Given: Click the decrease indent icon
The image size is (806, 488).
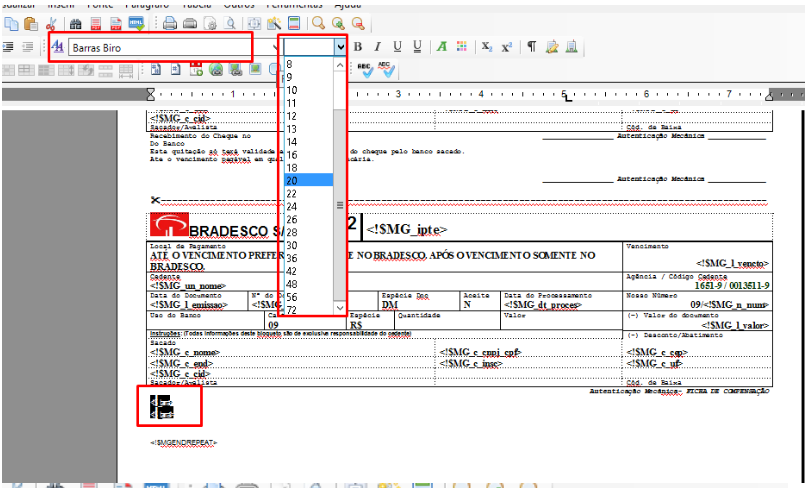Looking at the screenshot, I should pos(28,47).
